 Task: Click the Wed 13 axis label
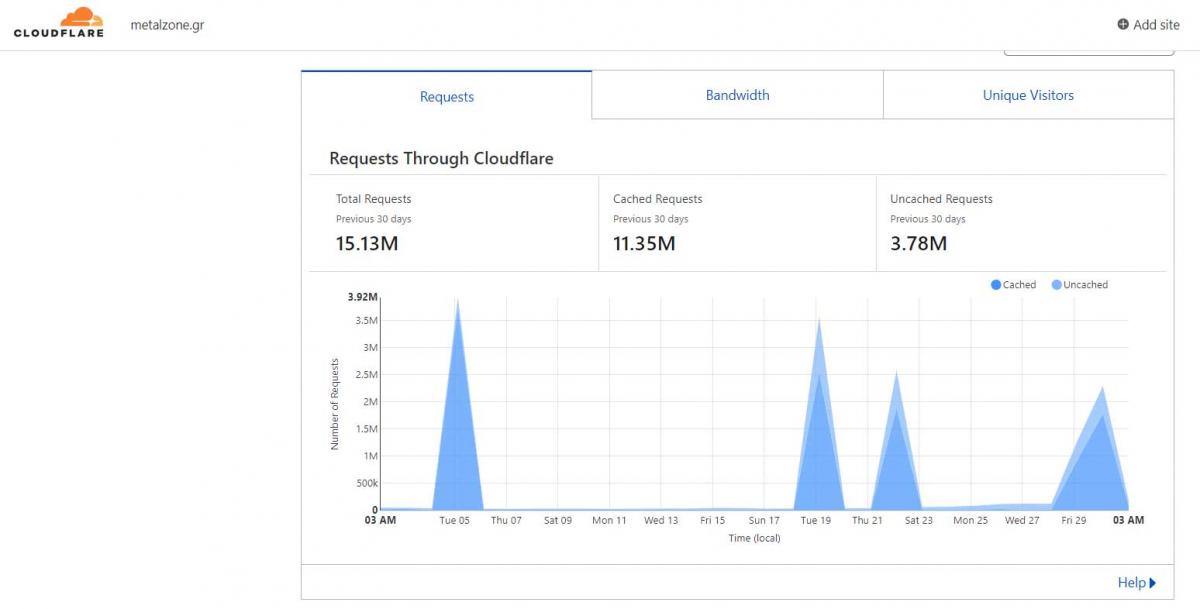(x=661, y=520)
